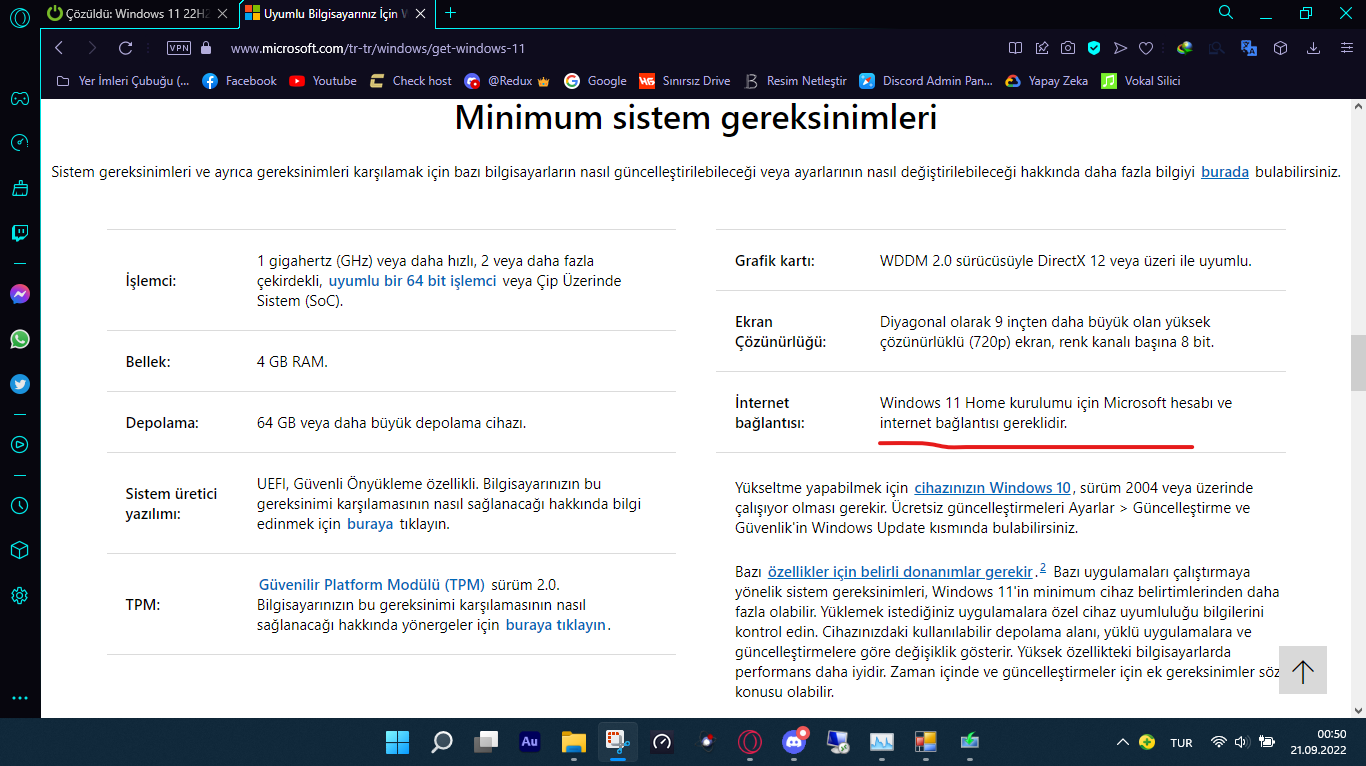
Task: Open the @Redux bookmark
Action: pos(507,81)
